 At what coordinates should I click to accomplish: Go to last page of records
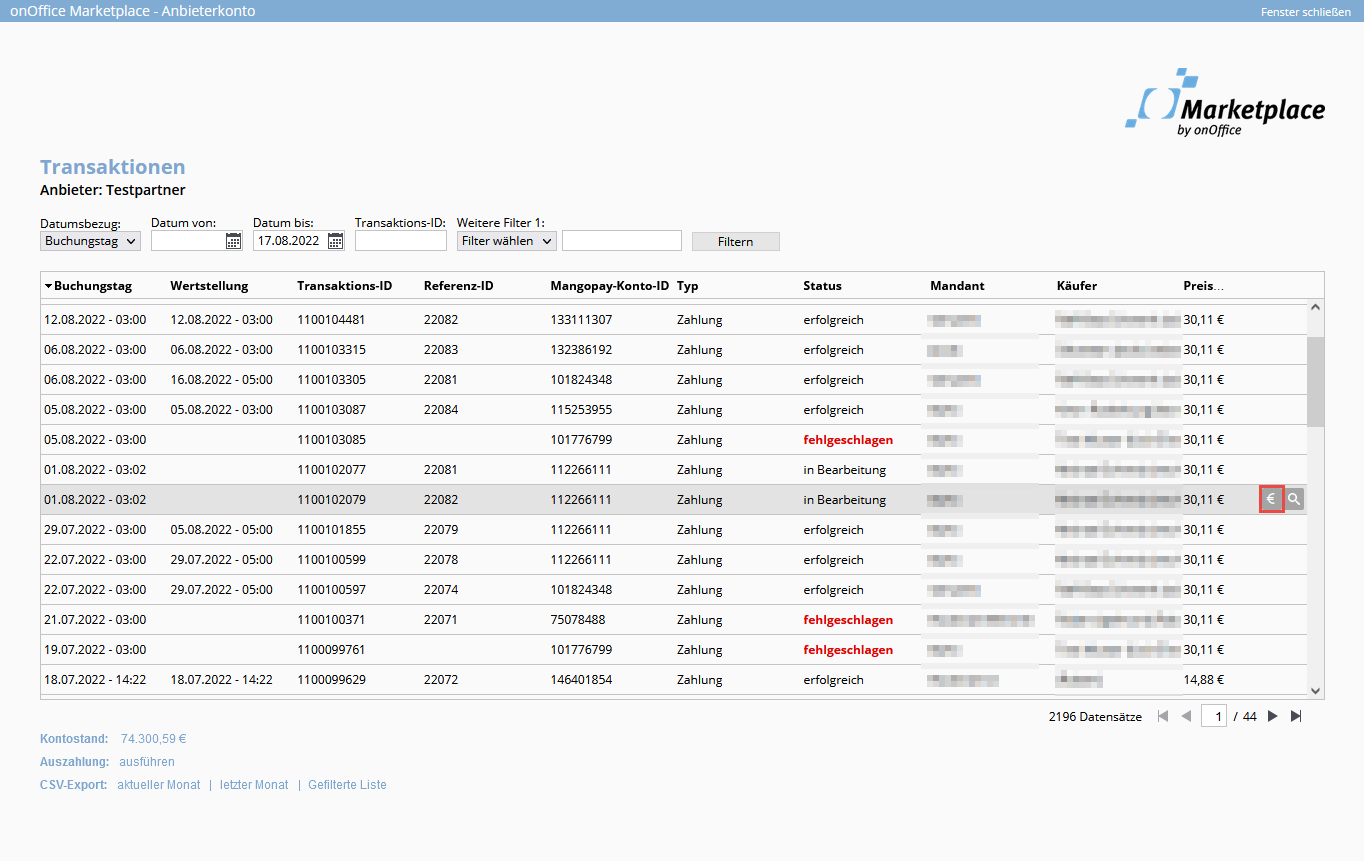tap(1296, 716)
